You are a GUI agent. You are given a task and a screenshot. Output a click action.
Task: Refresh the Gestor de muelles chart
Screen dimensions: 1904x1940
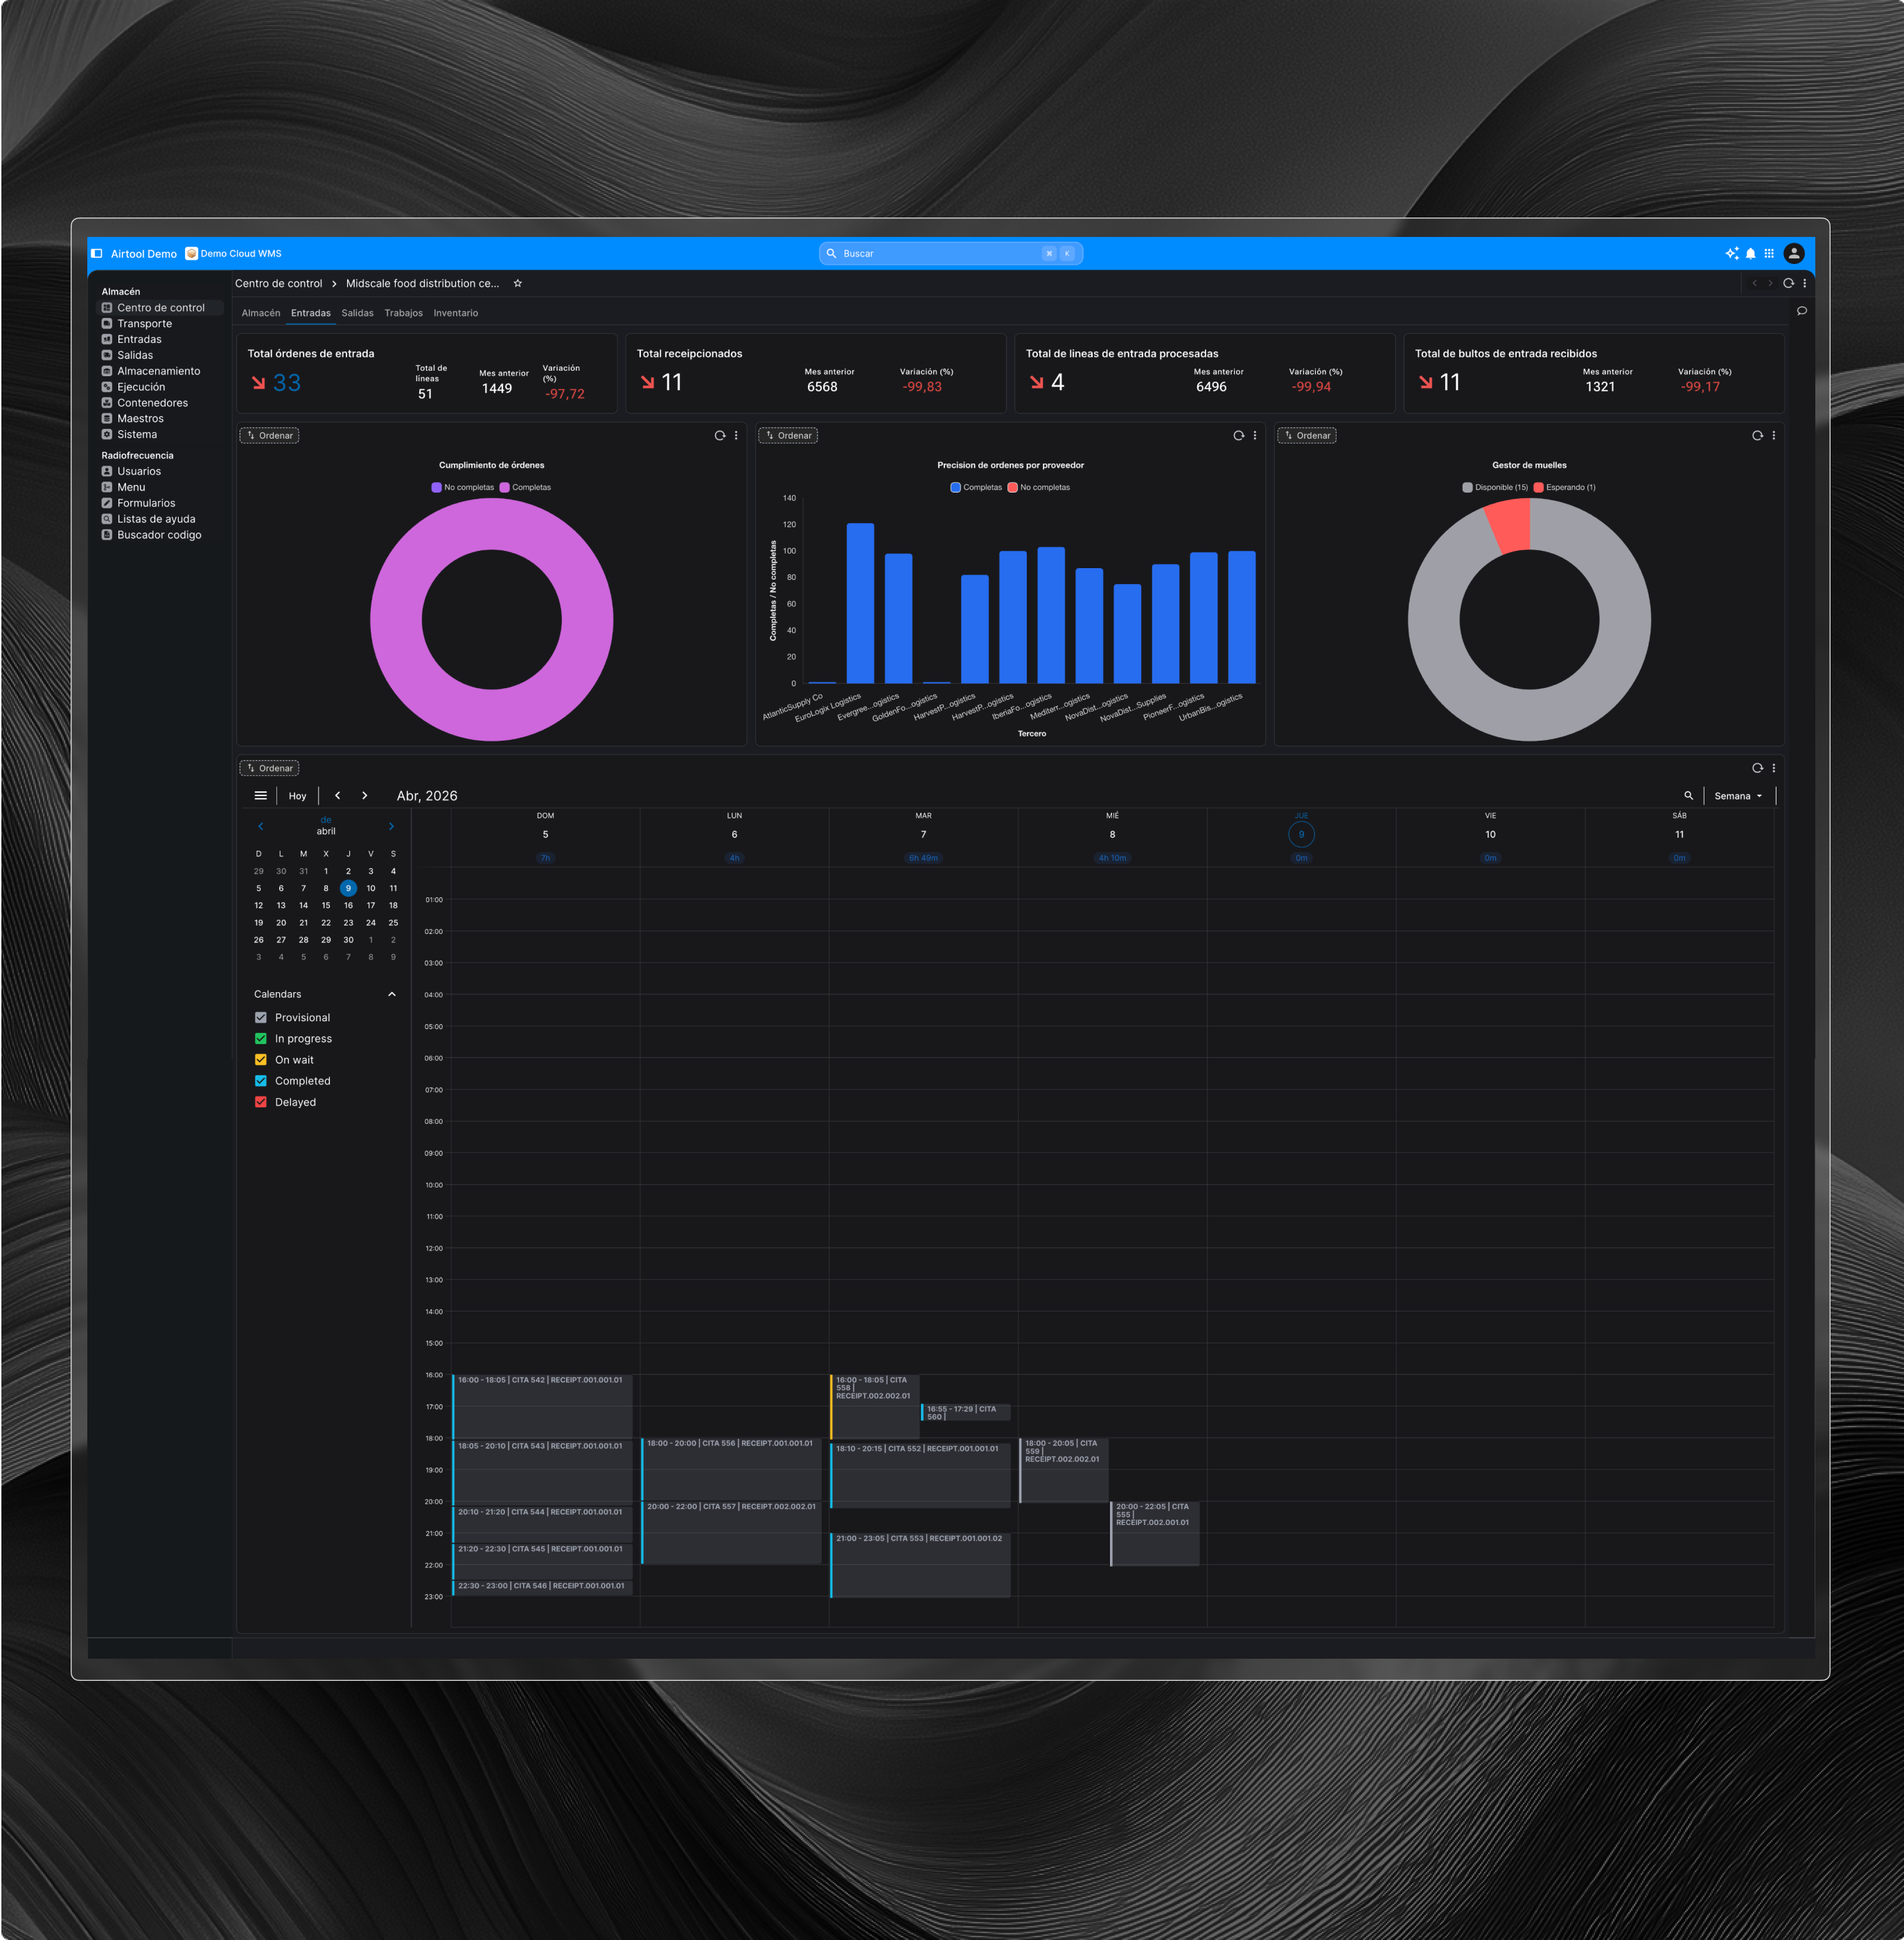click(x=1757, y=436)
